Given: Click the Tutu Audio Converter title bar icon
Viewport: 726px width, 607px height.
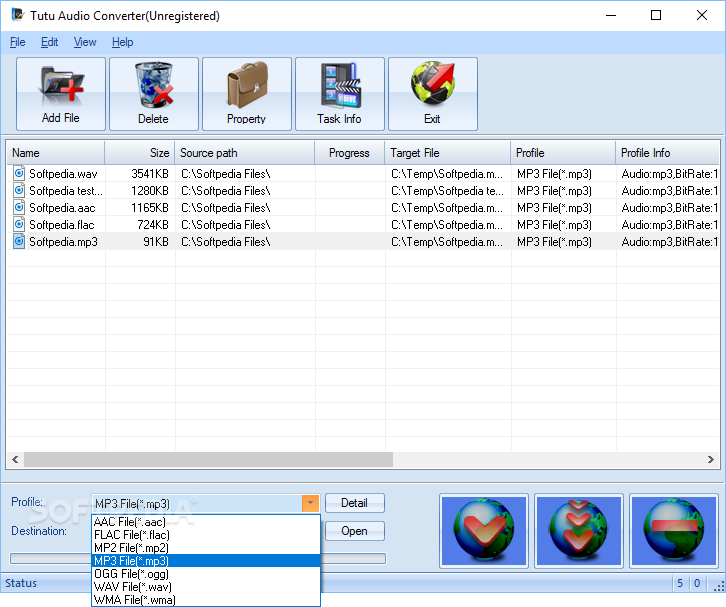Looking at the screenshot, I should pyautogui.click(x=18, y=15).
